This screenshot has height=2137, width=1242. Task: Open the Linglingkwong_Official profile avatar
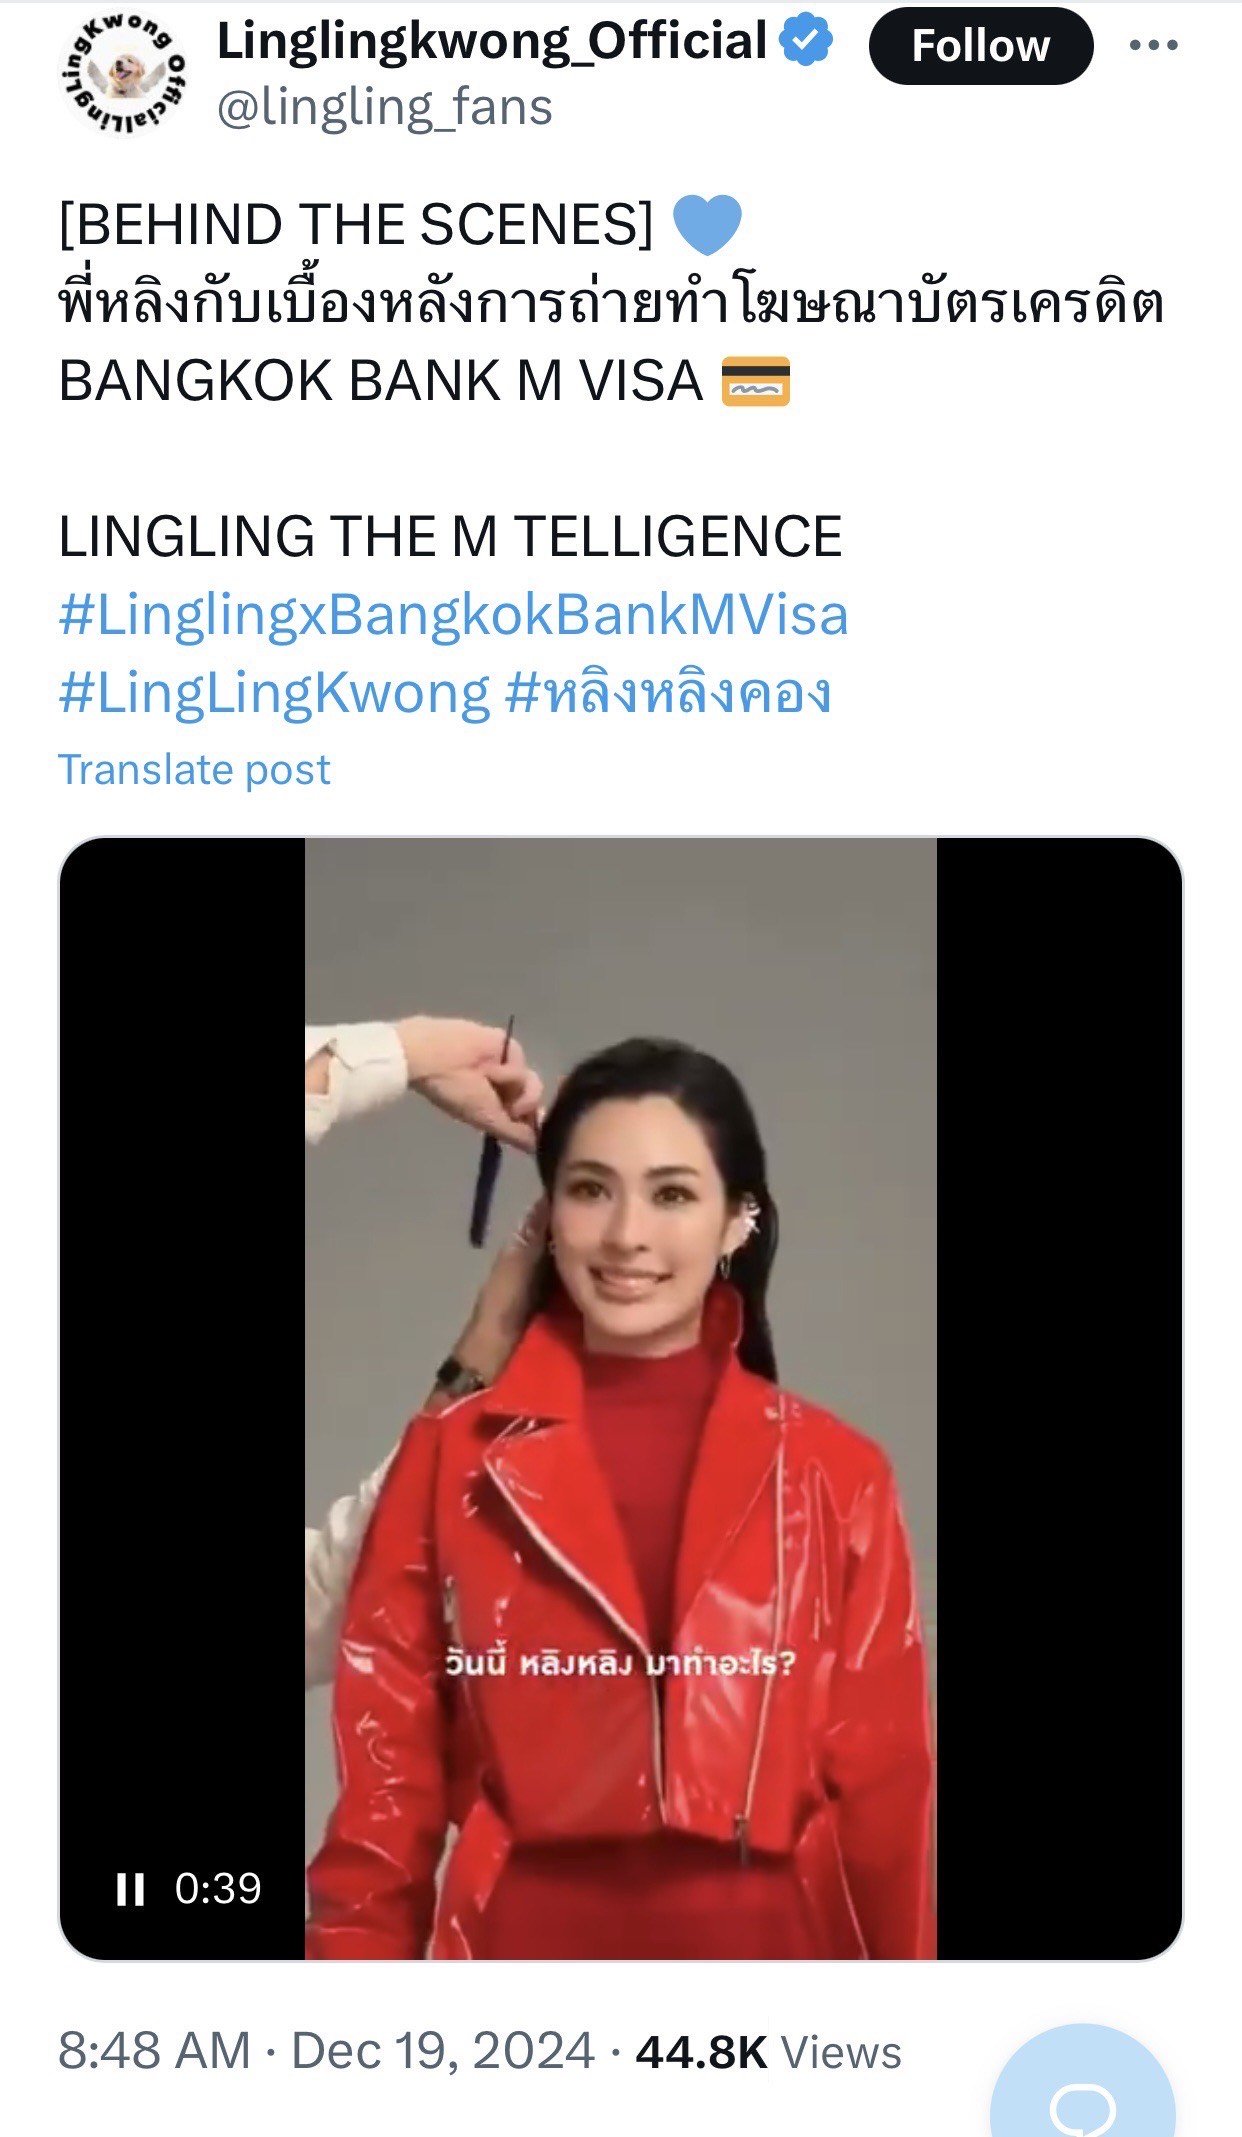[124, 73]
